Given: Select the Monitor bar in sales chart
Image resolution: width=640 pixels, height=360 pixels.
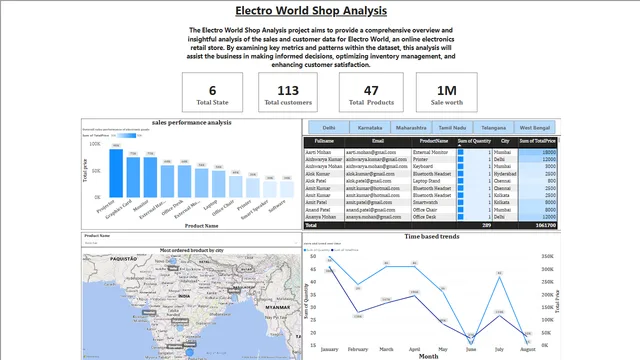Looking at the screenshot, I should 150,177.
